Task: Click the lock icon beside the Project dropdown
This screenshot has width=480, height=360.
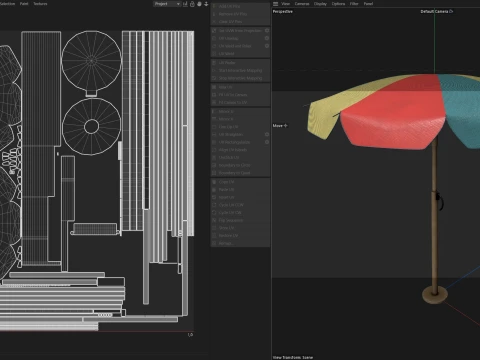Action: coord(192,4)
